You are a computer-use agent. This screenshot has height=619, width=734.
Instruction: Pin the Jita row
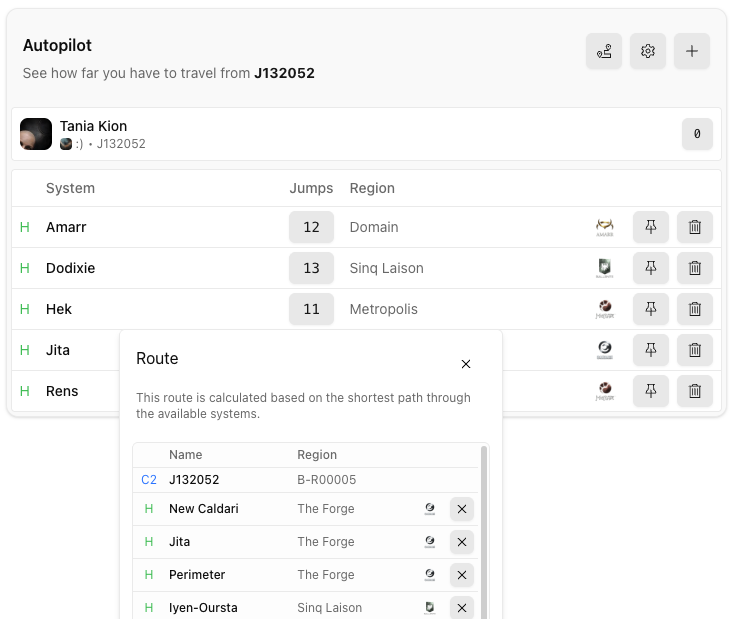(x=651, y=350)
